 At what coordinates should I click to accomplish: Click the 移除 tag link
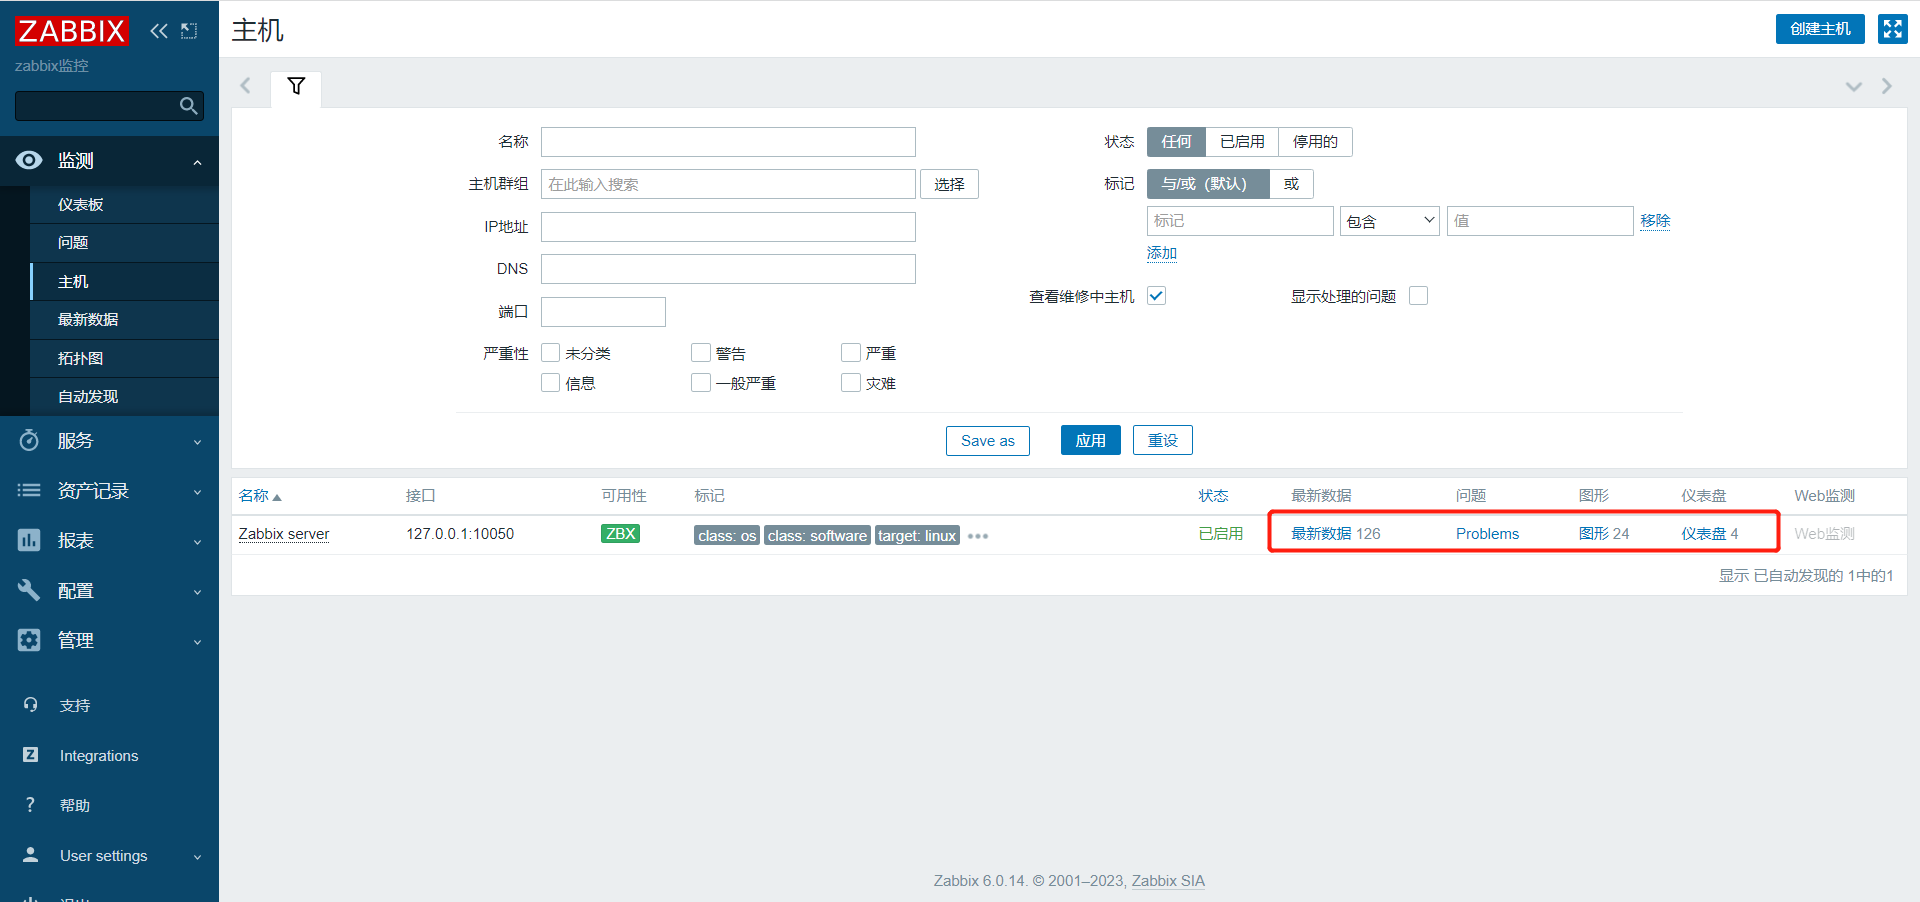point(1655,221)
